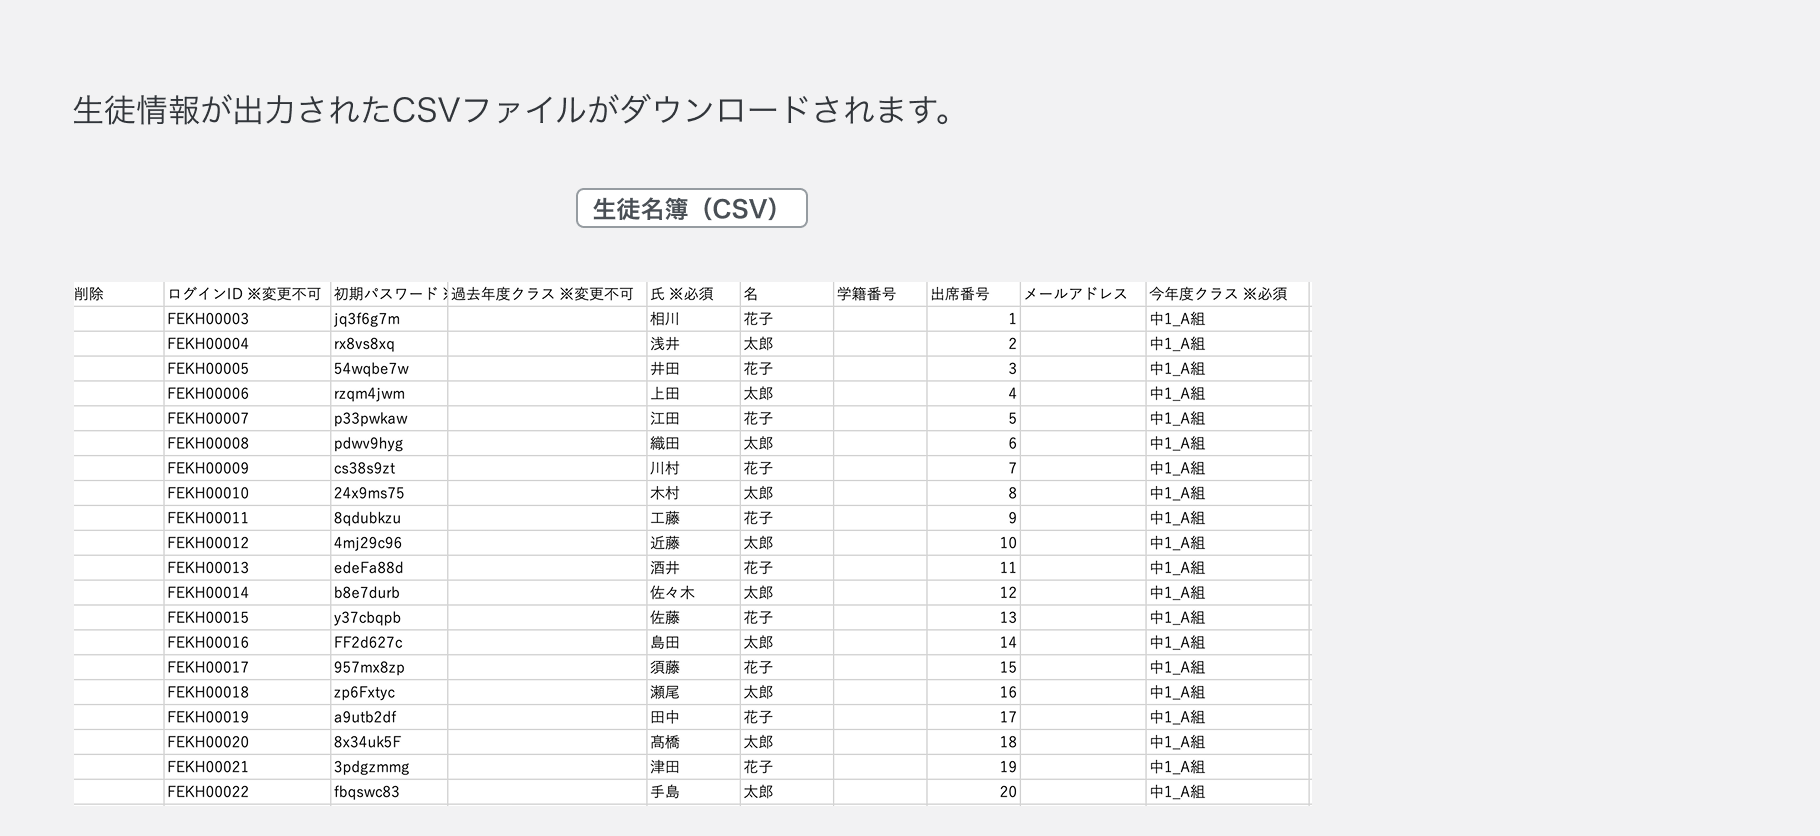Click the 過去年度クラス column header
This screenshot has width=1820, height=836.
point(544,294)
